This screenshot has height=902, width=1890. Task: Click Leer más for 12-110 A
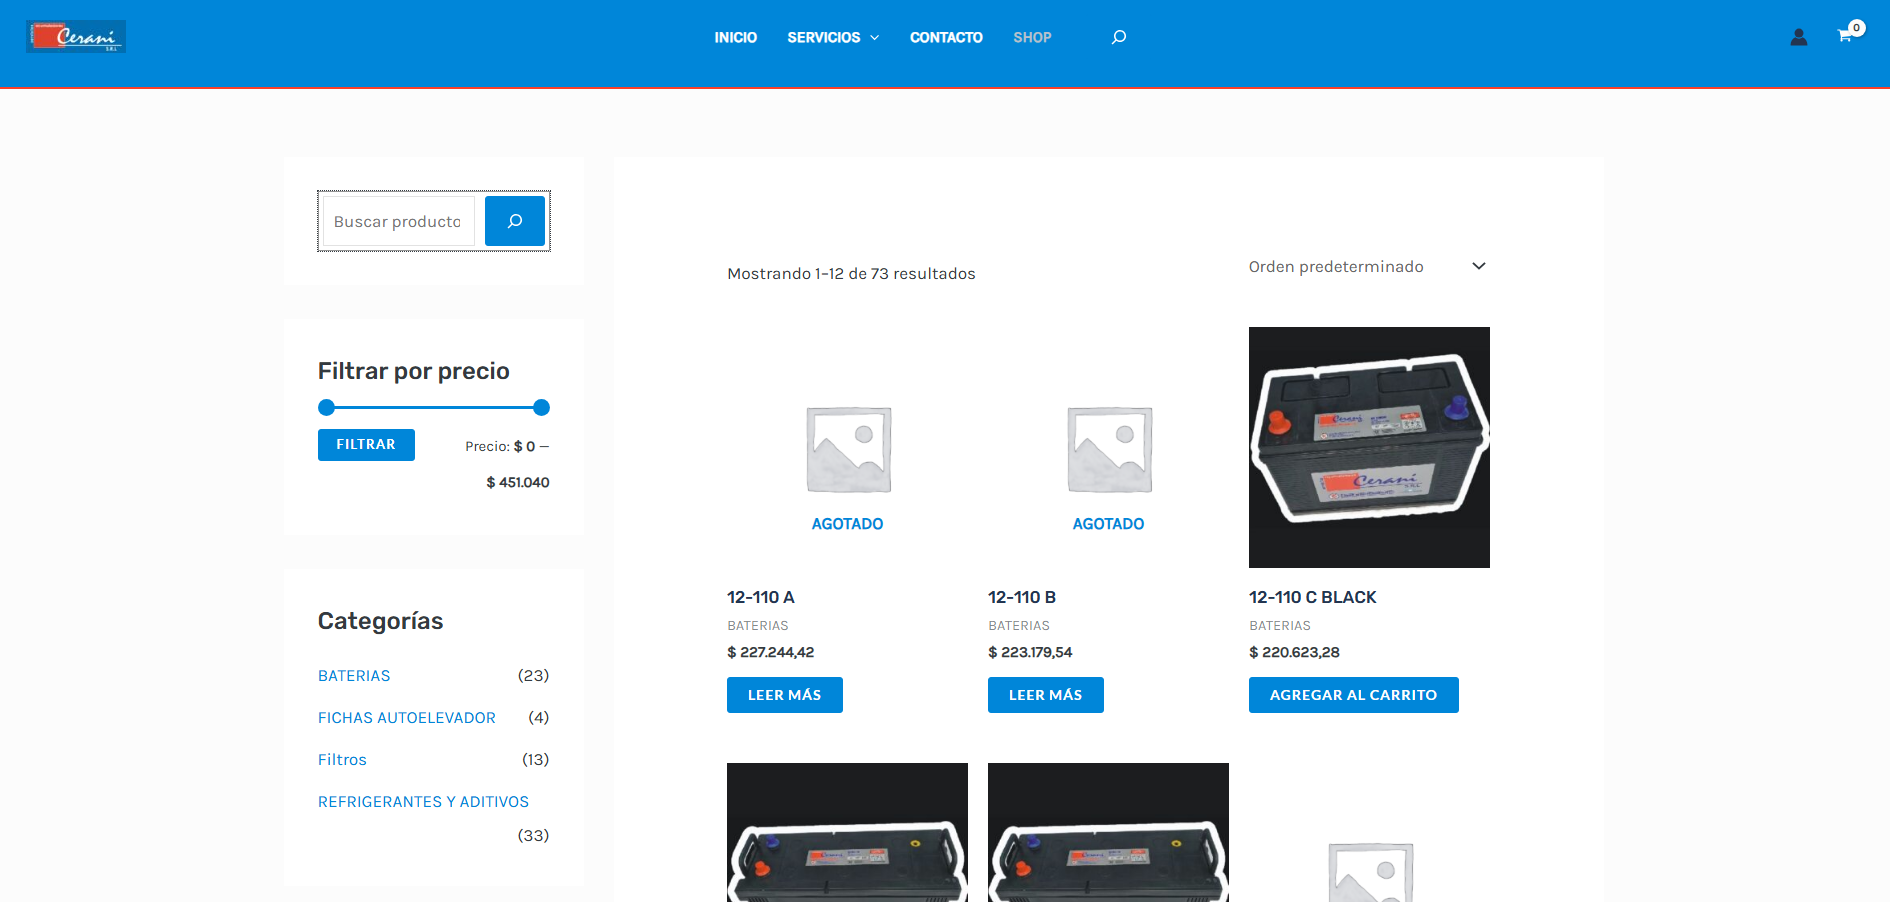[x=784, y=695]
